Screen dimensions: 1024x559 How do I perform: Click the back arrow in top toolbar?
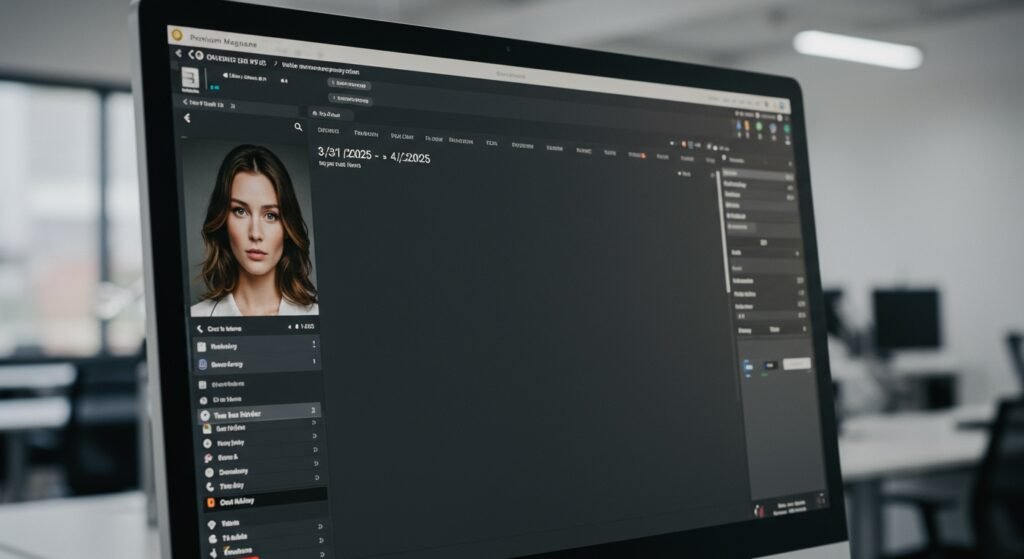(179, 54)
